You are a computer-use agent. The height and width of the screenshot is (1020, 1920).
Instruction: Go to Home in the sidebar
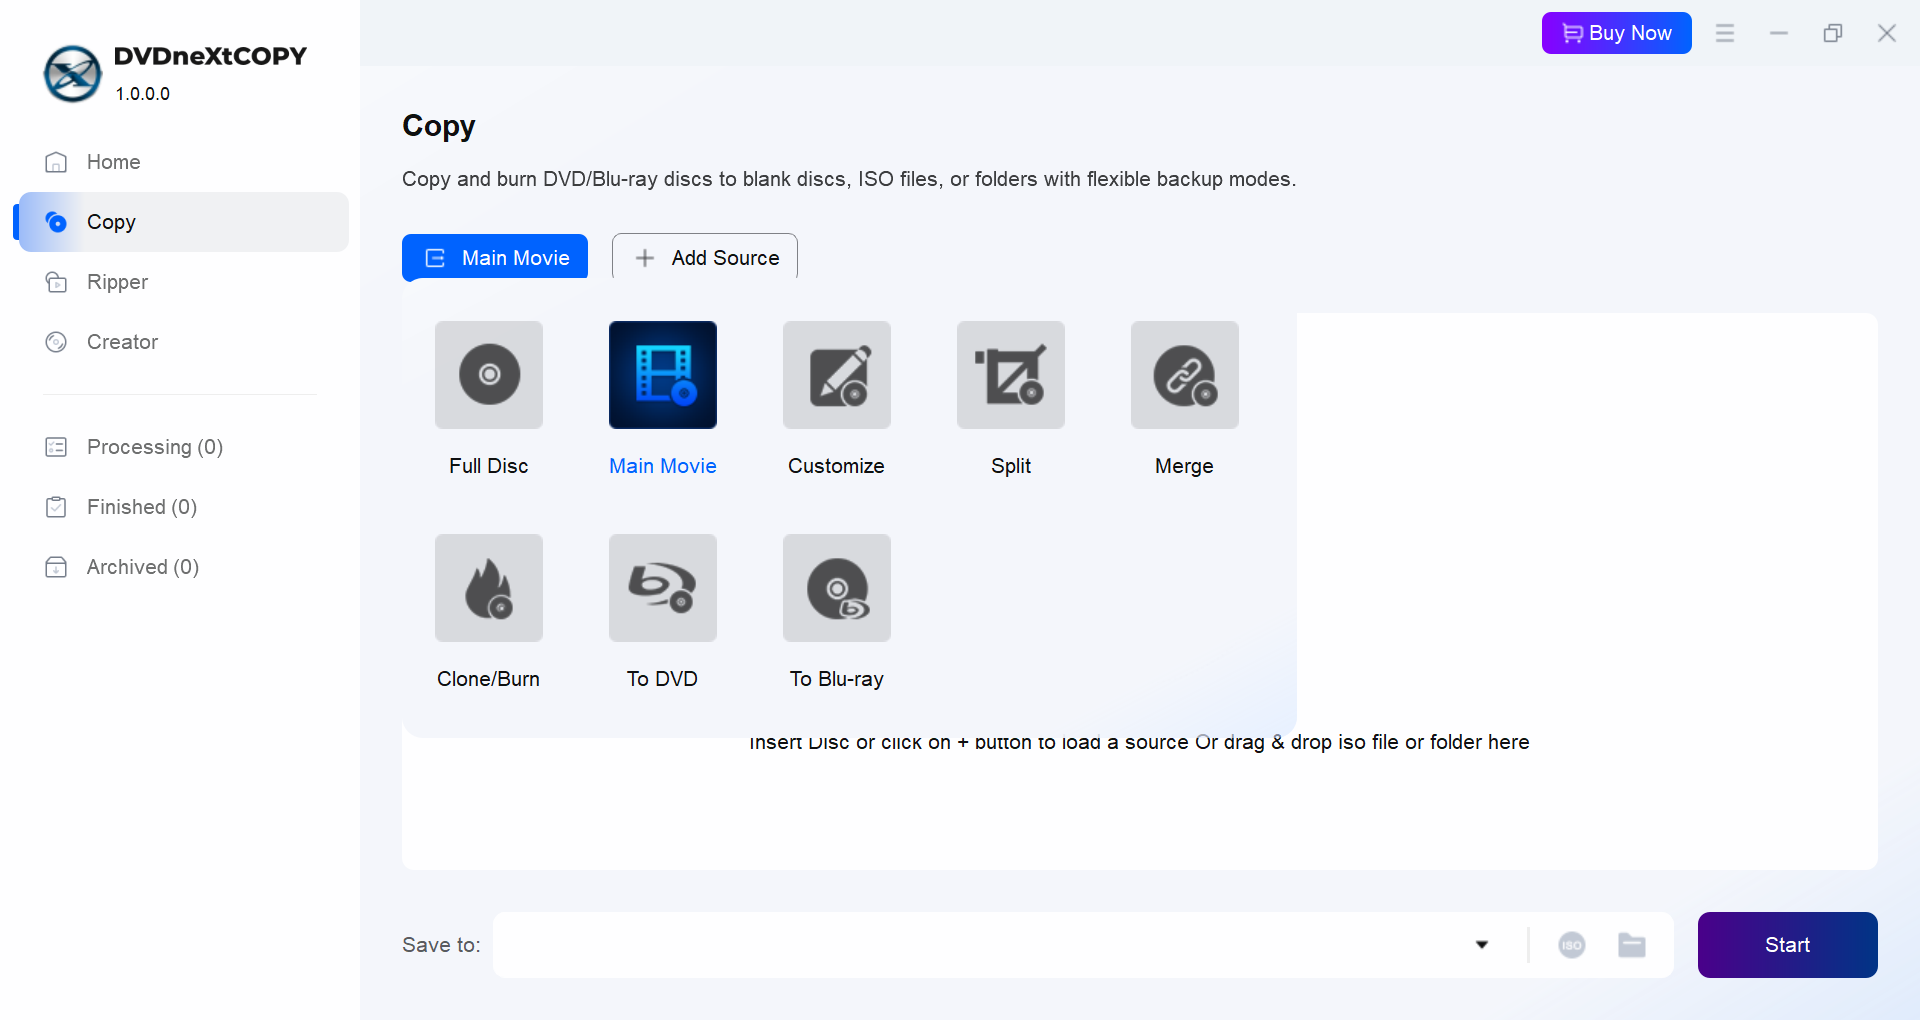[x=183, y=162]
